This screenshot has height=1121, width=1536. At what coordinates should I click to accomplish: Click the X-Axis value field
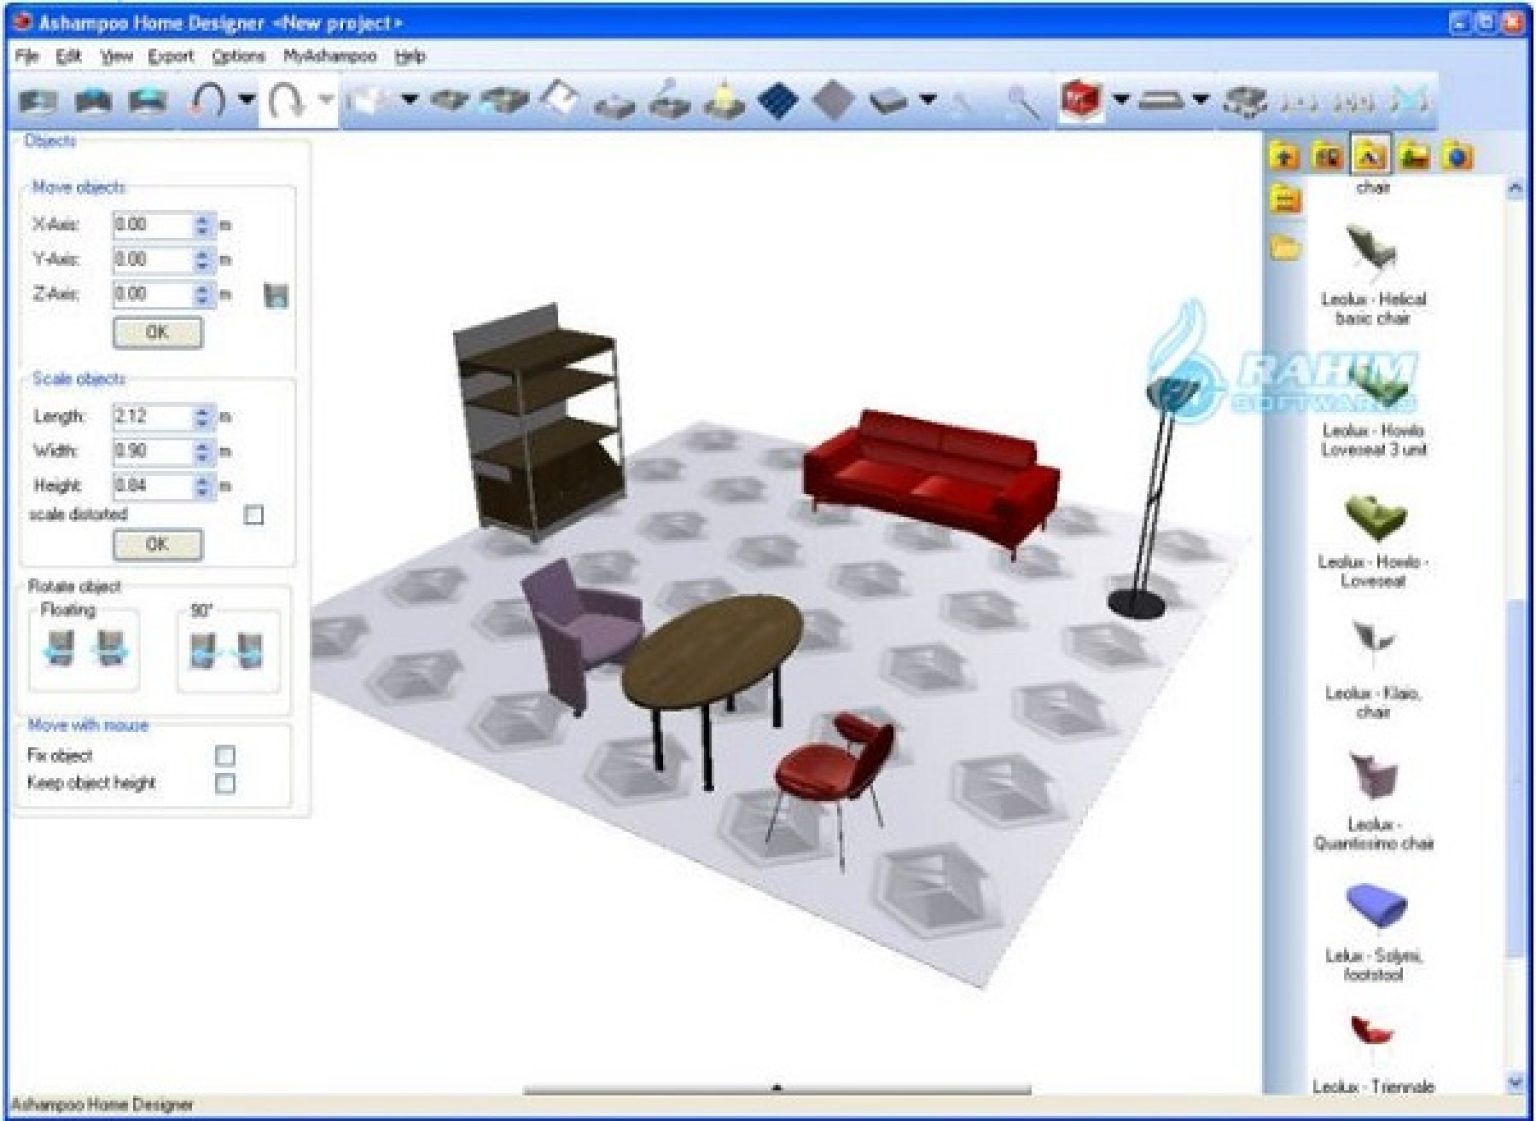tap(152, 225)
